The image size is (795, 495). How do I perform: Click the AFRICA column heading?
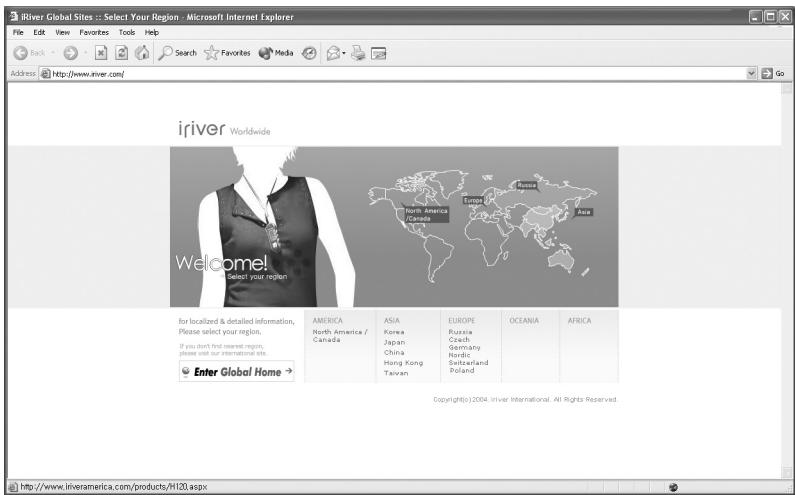pyautogui.click(x=580, y=321)
